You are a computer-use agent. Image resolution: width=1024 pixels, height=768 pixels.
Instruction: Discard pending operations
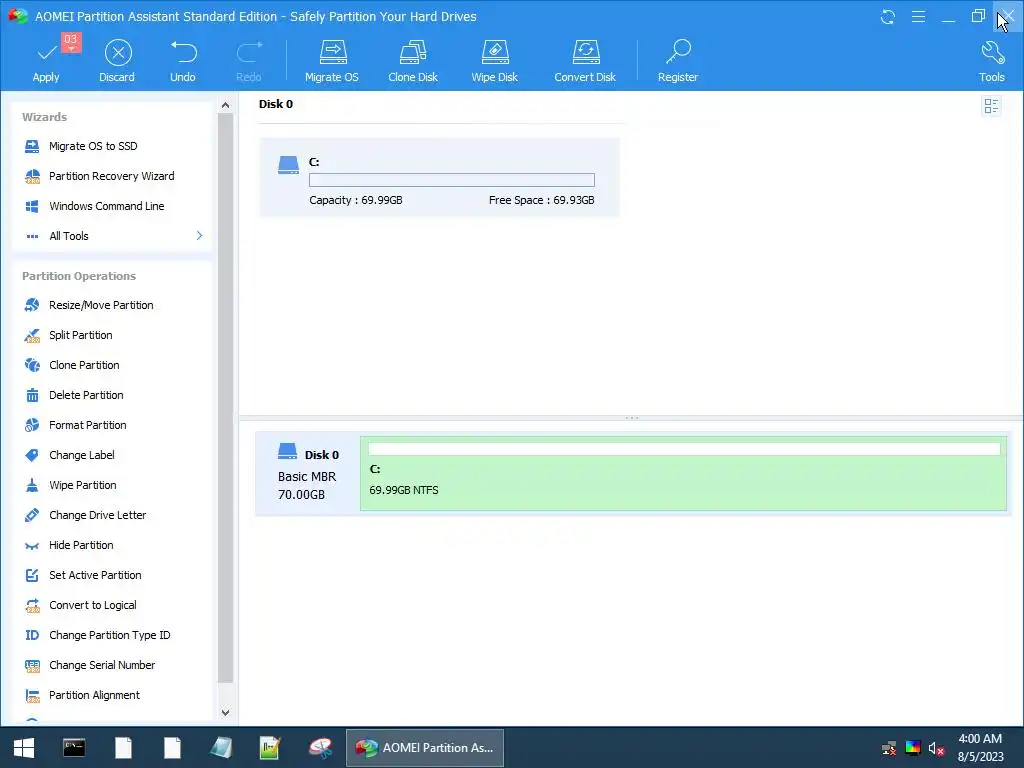[118, 61]
